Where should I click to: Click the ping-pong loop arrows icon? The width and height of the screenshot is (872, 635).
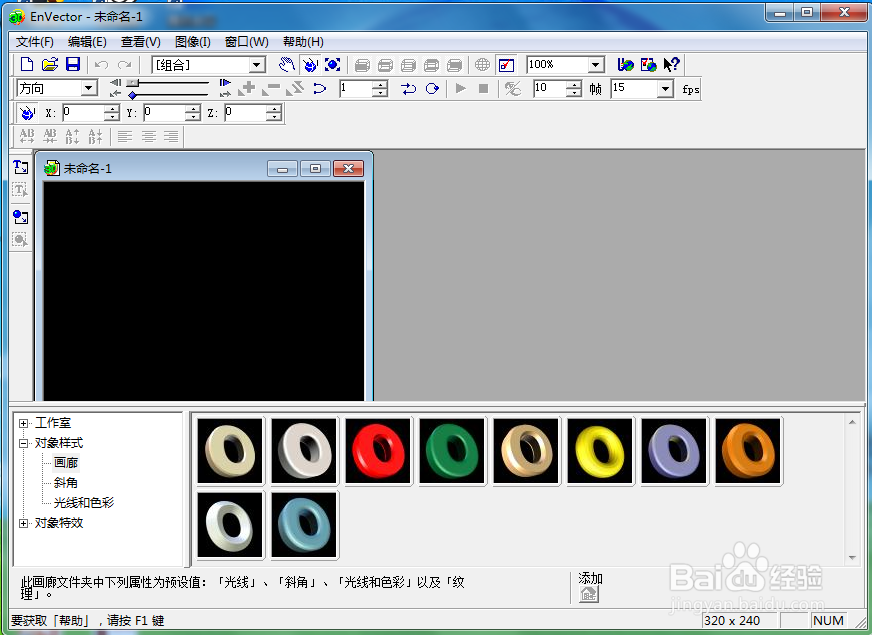(409, 88)
